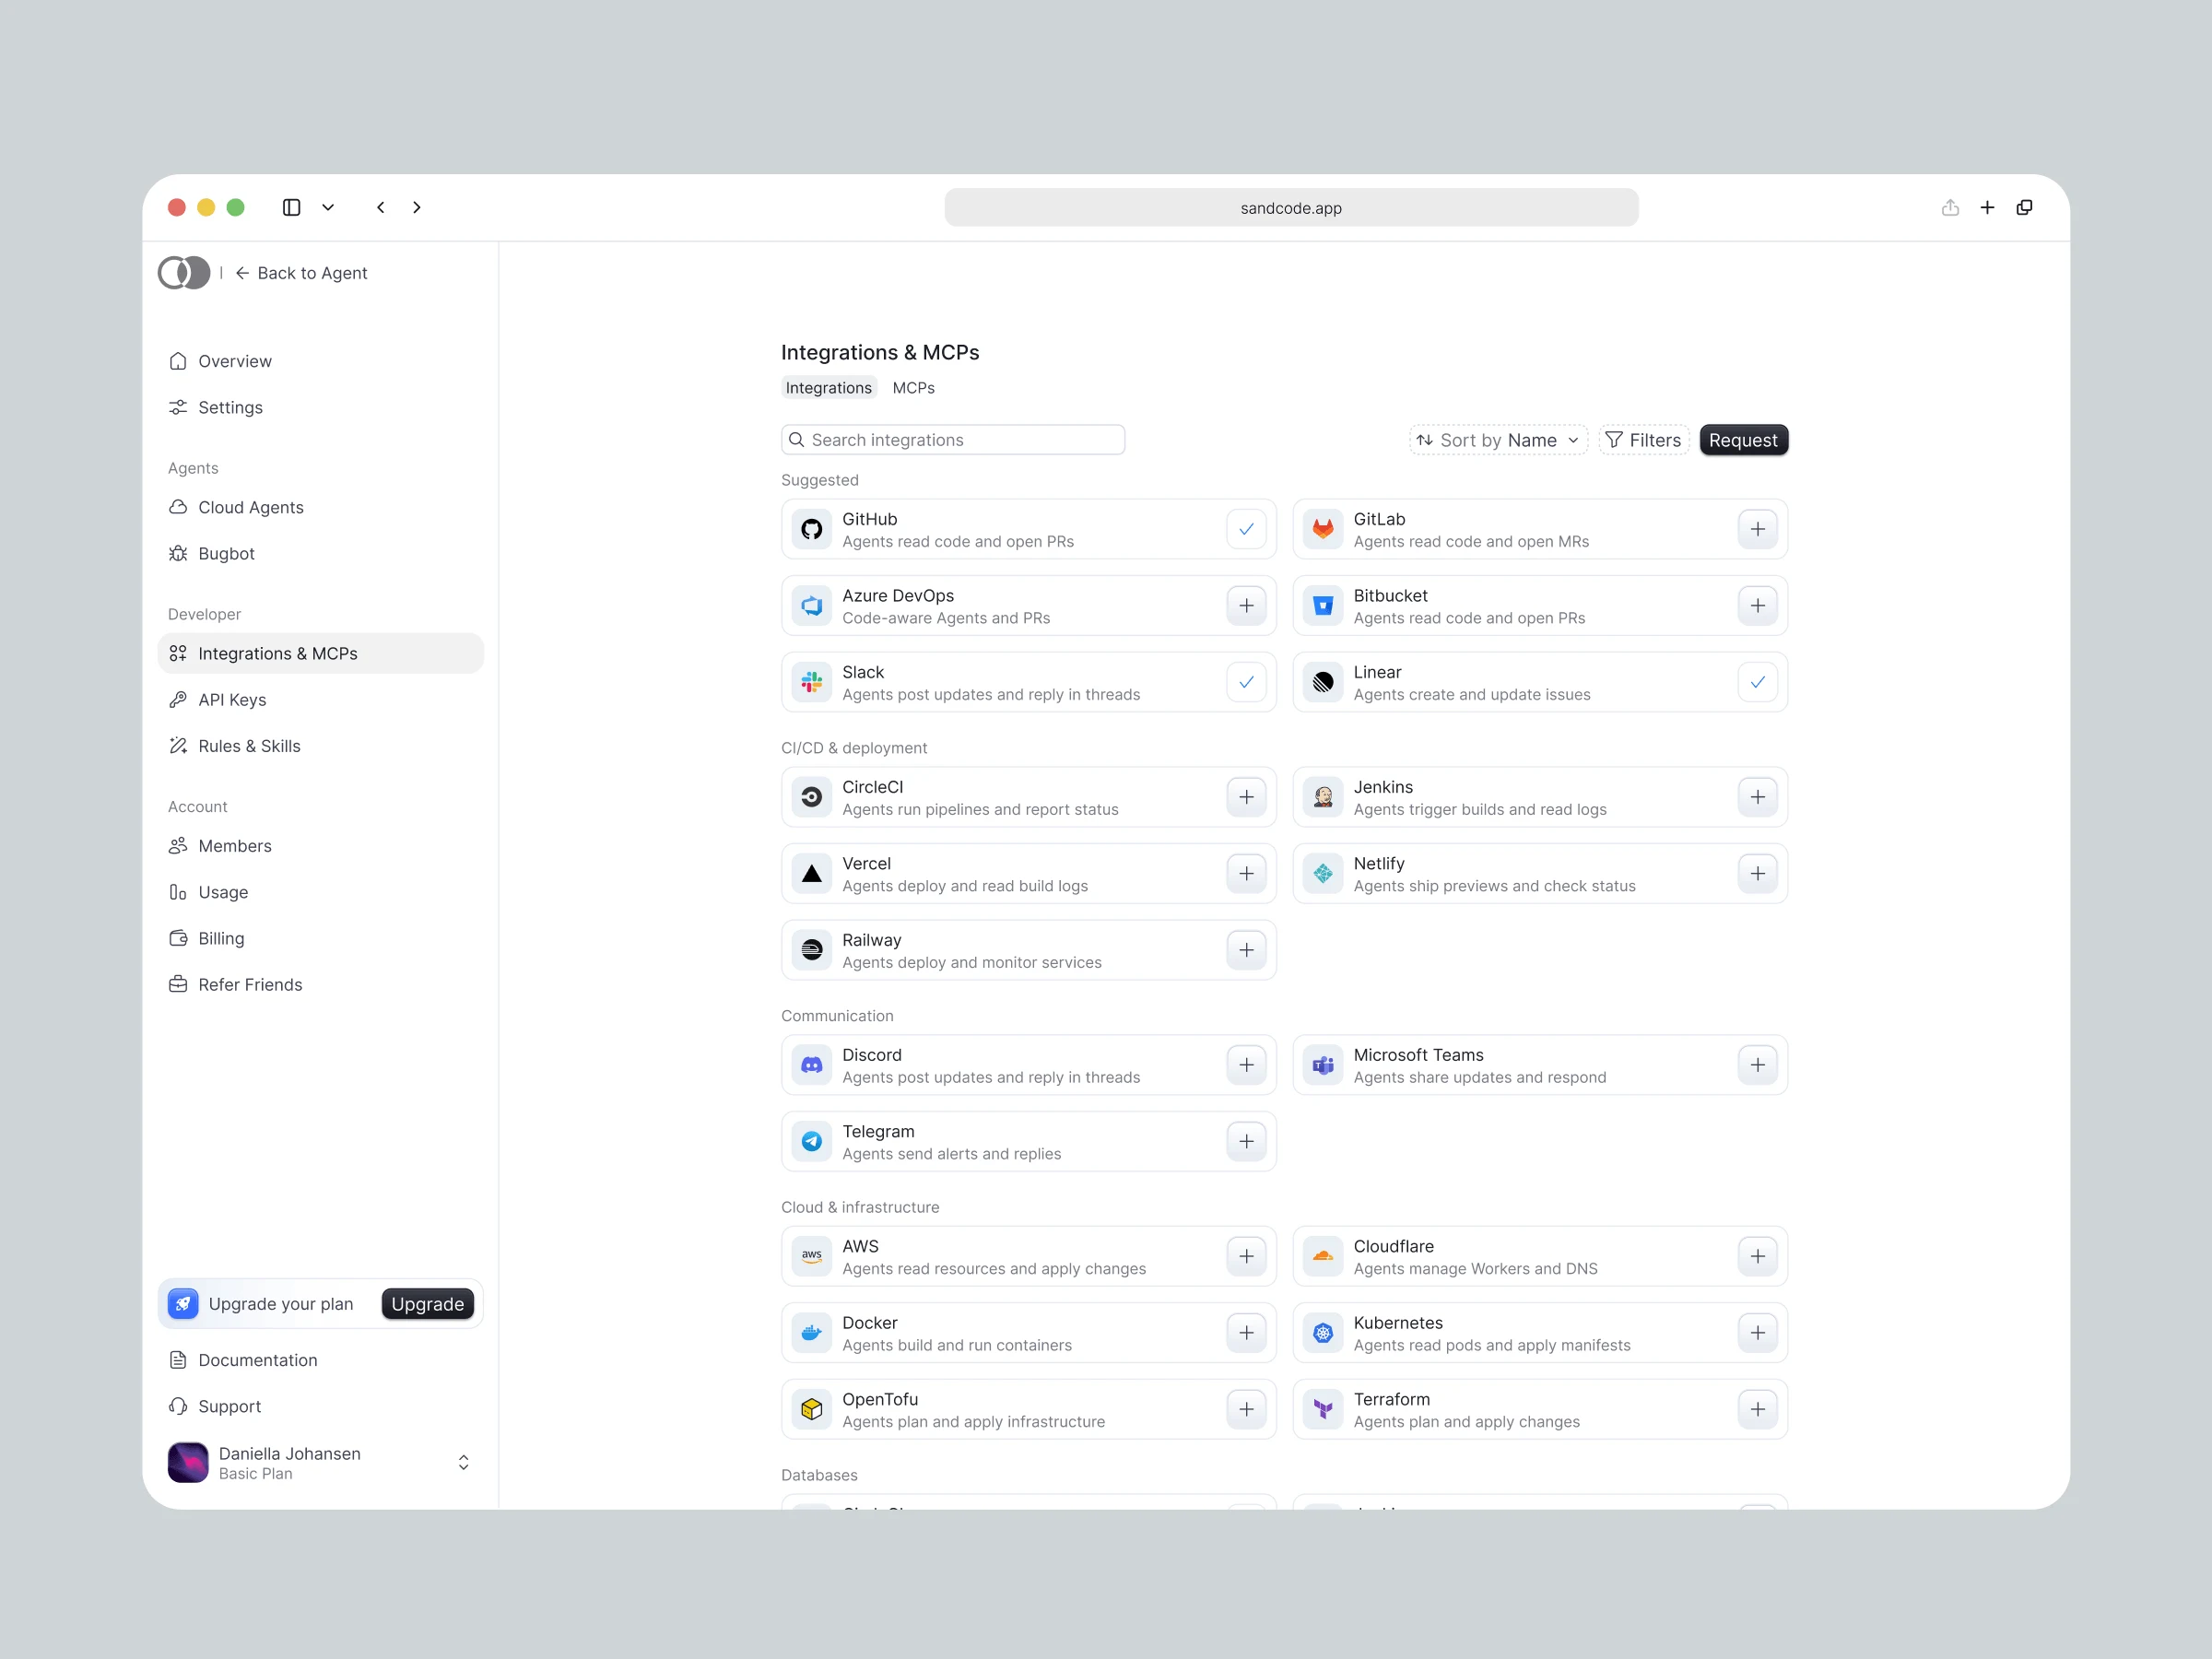Expand the Daniella Johansen account switcher

463,1462
